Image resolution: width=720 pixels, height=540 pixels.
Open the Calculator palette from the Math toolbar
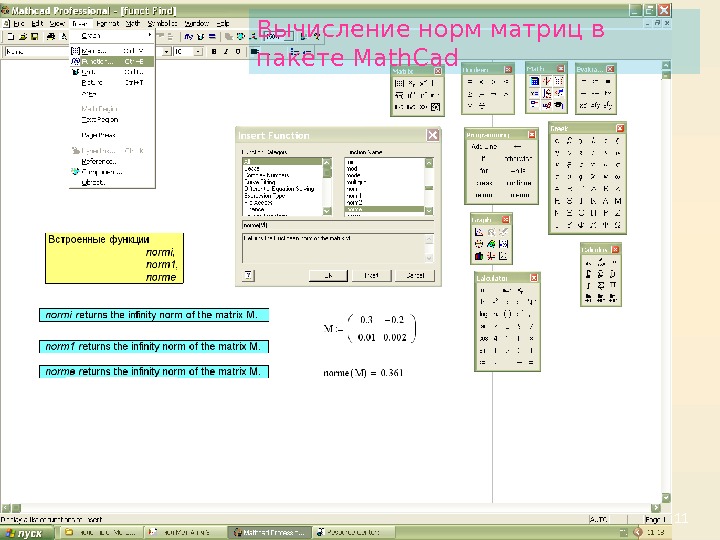[x=534, y=81]
